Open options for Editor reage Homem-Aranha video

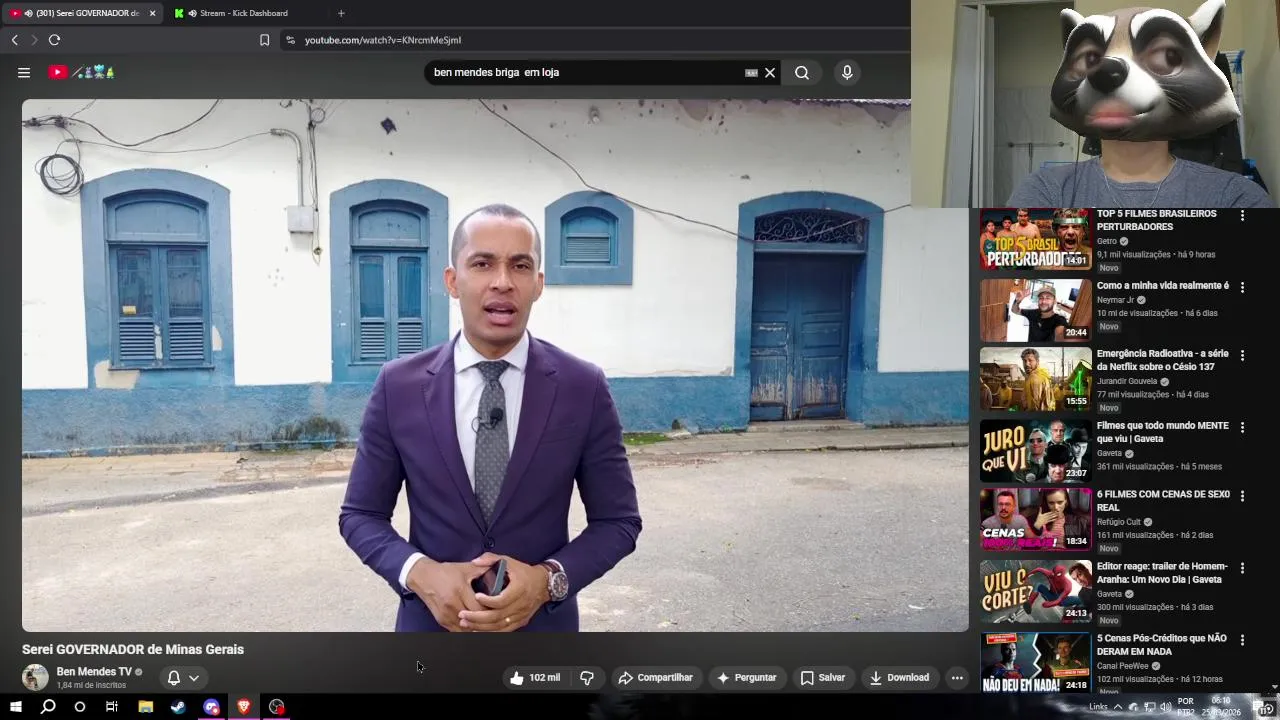coord(1242,567)
